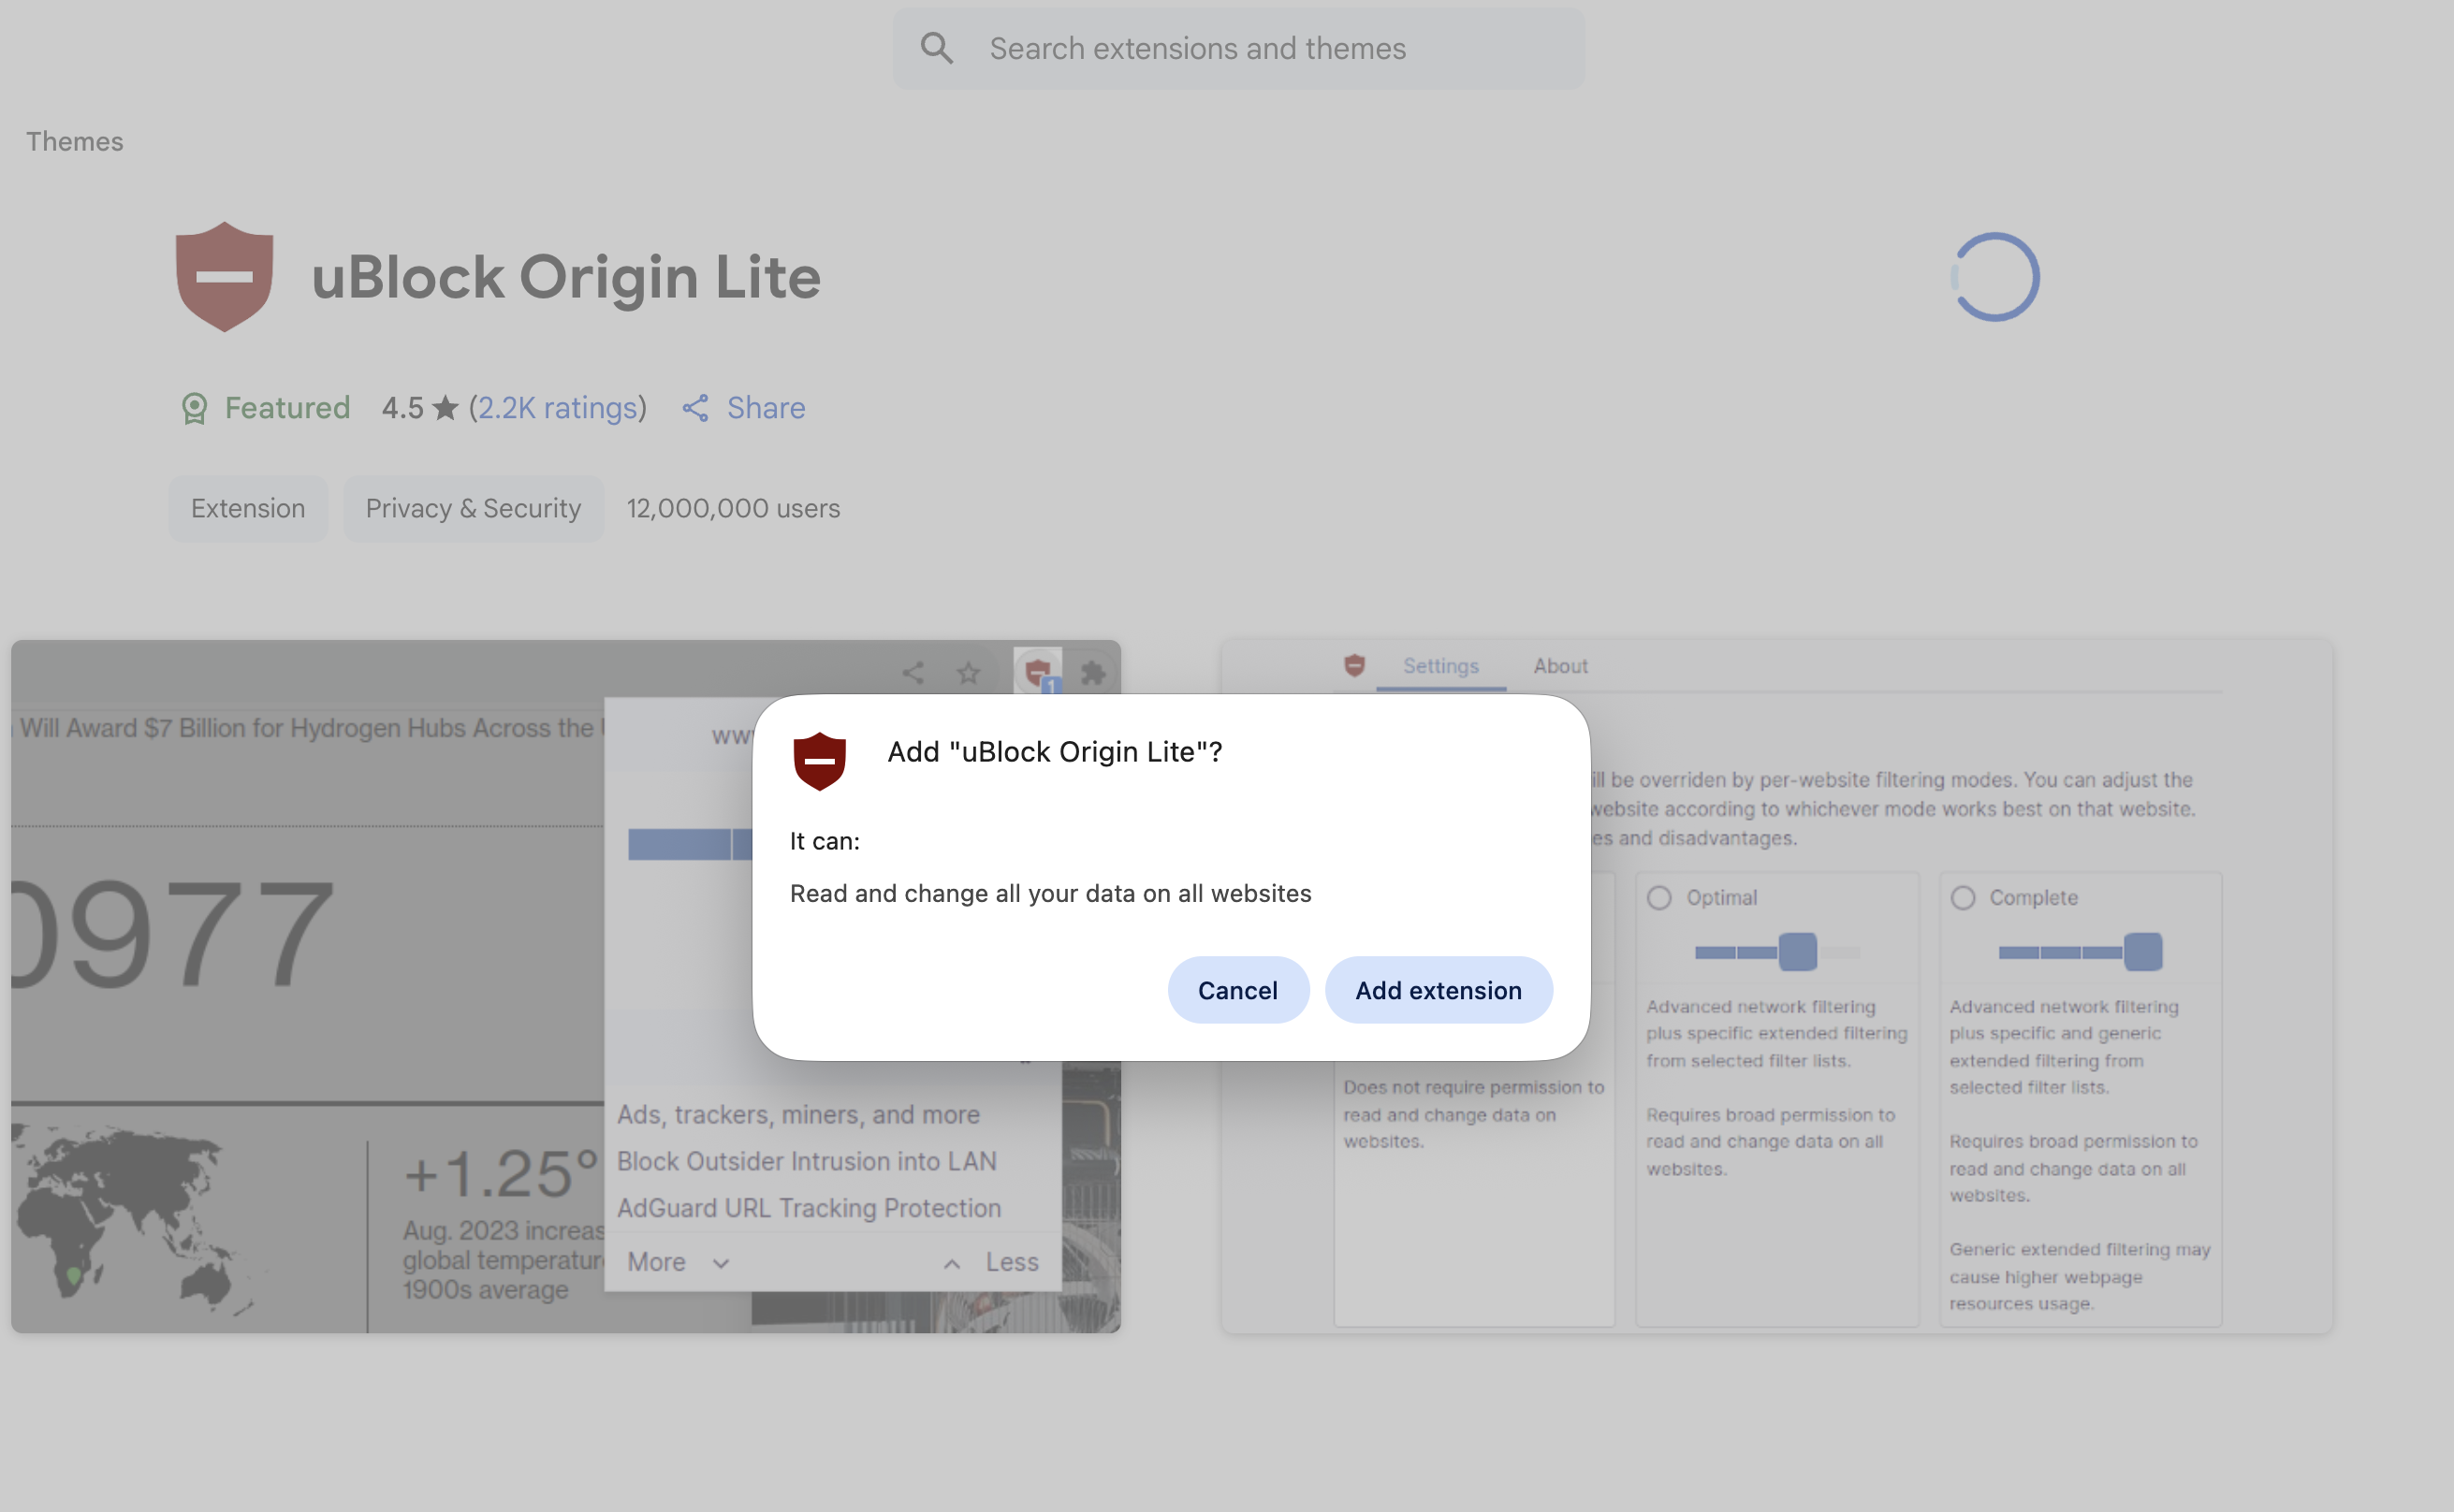Click the loading spinner beside the title
Viewport: 2454px width, 1512px height.
pyautogui.click(x=1994, y=277)
